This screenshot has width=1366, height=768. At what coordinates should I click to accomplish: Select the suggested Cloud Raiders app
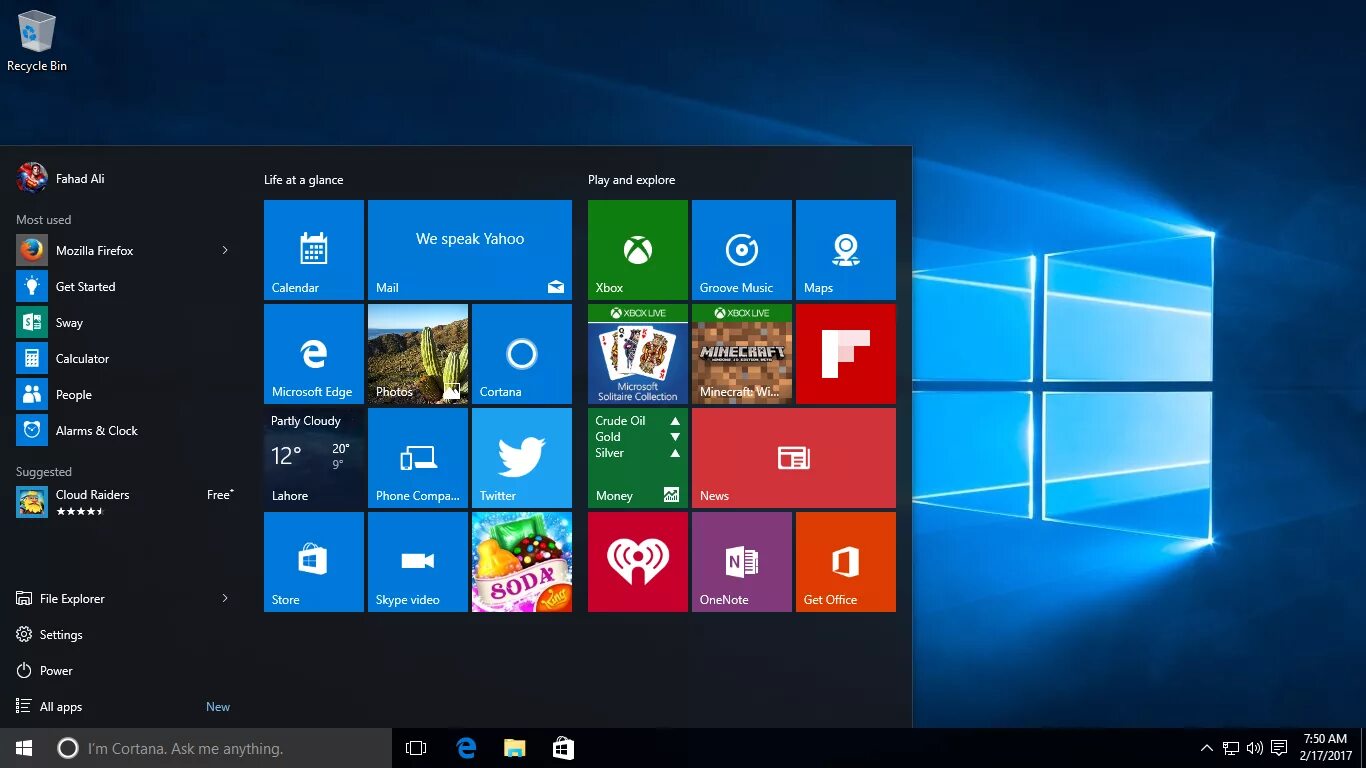[x=124, y=502]
